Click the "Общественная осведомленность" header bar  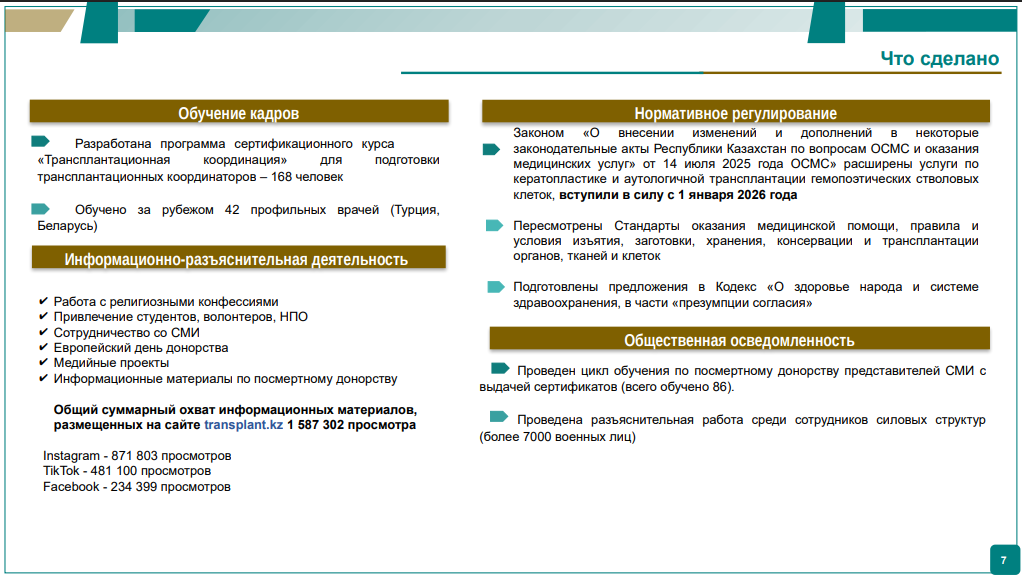tap(739, 339)
